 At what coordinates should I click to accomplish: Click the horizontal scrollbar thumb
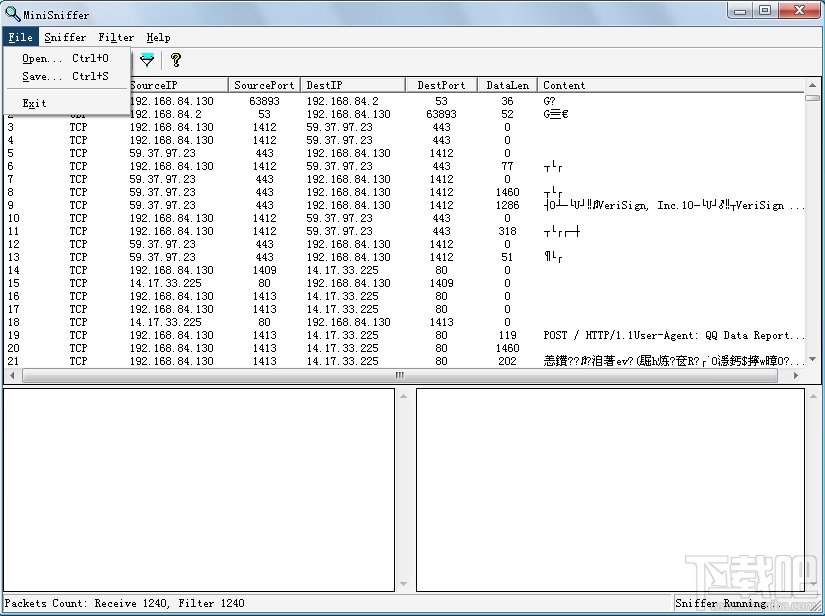[400, 376]
